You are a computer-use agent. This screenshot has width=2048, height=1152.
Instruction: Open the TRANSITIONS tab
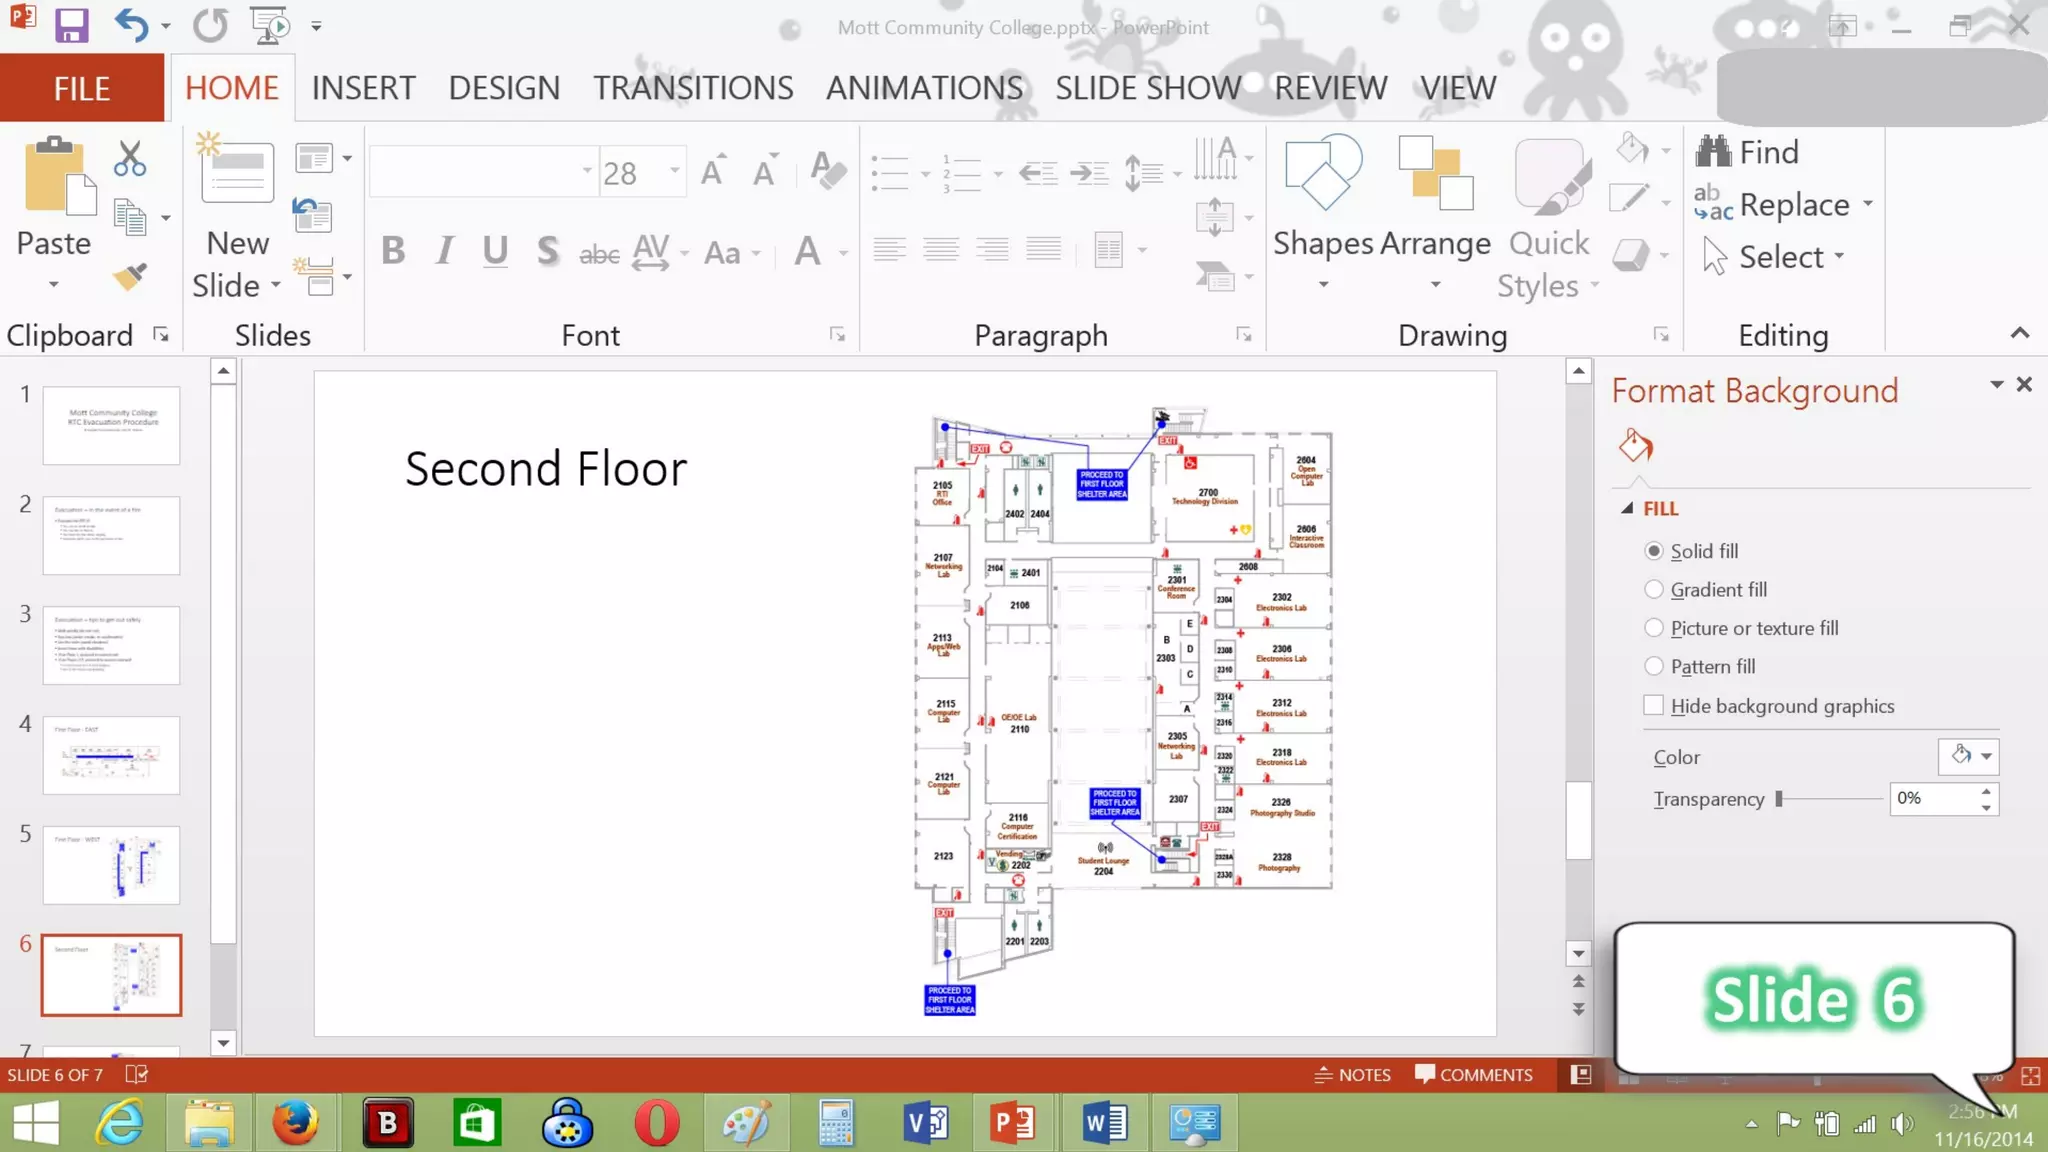click(x=693, y=88)
